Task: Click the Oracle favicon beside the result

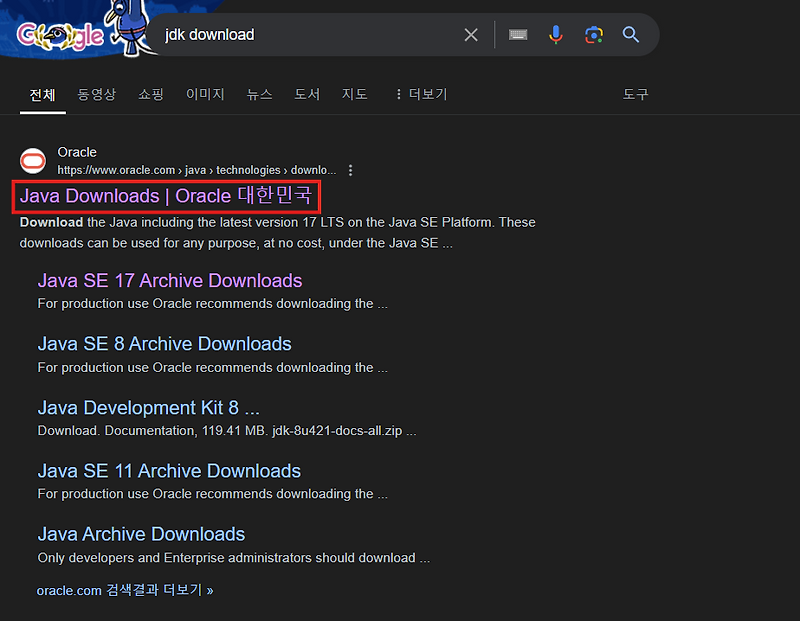Action: [33, 160]
